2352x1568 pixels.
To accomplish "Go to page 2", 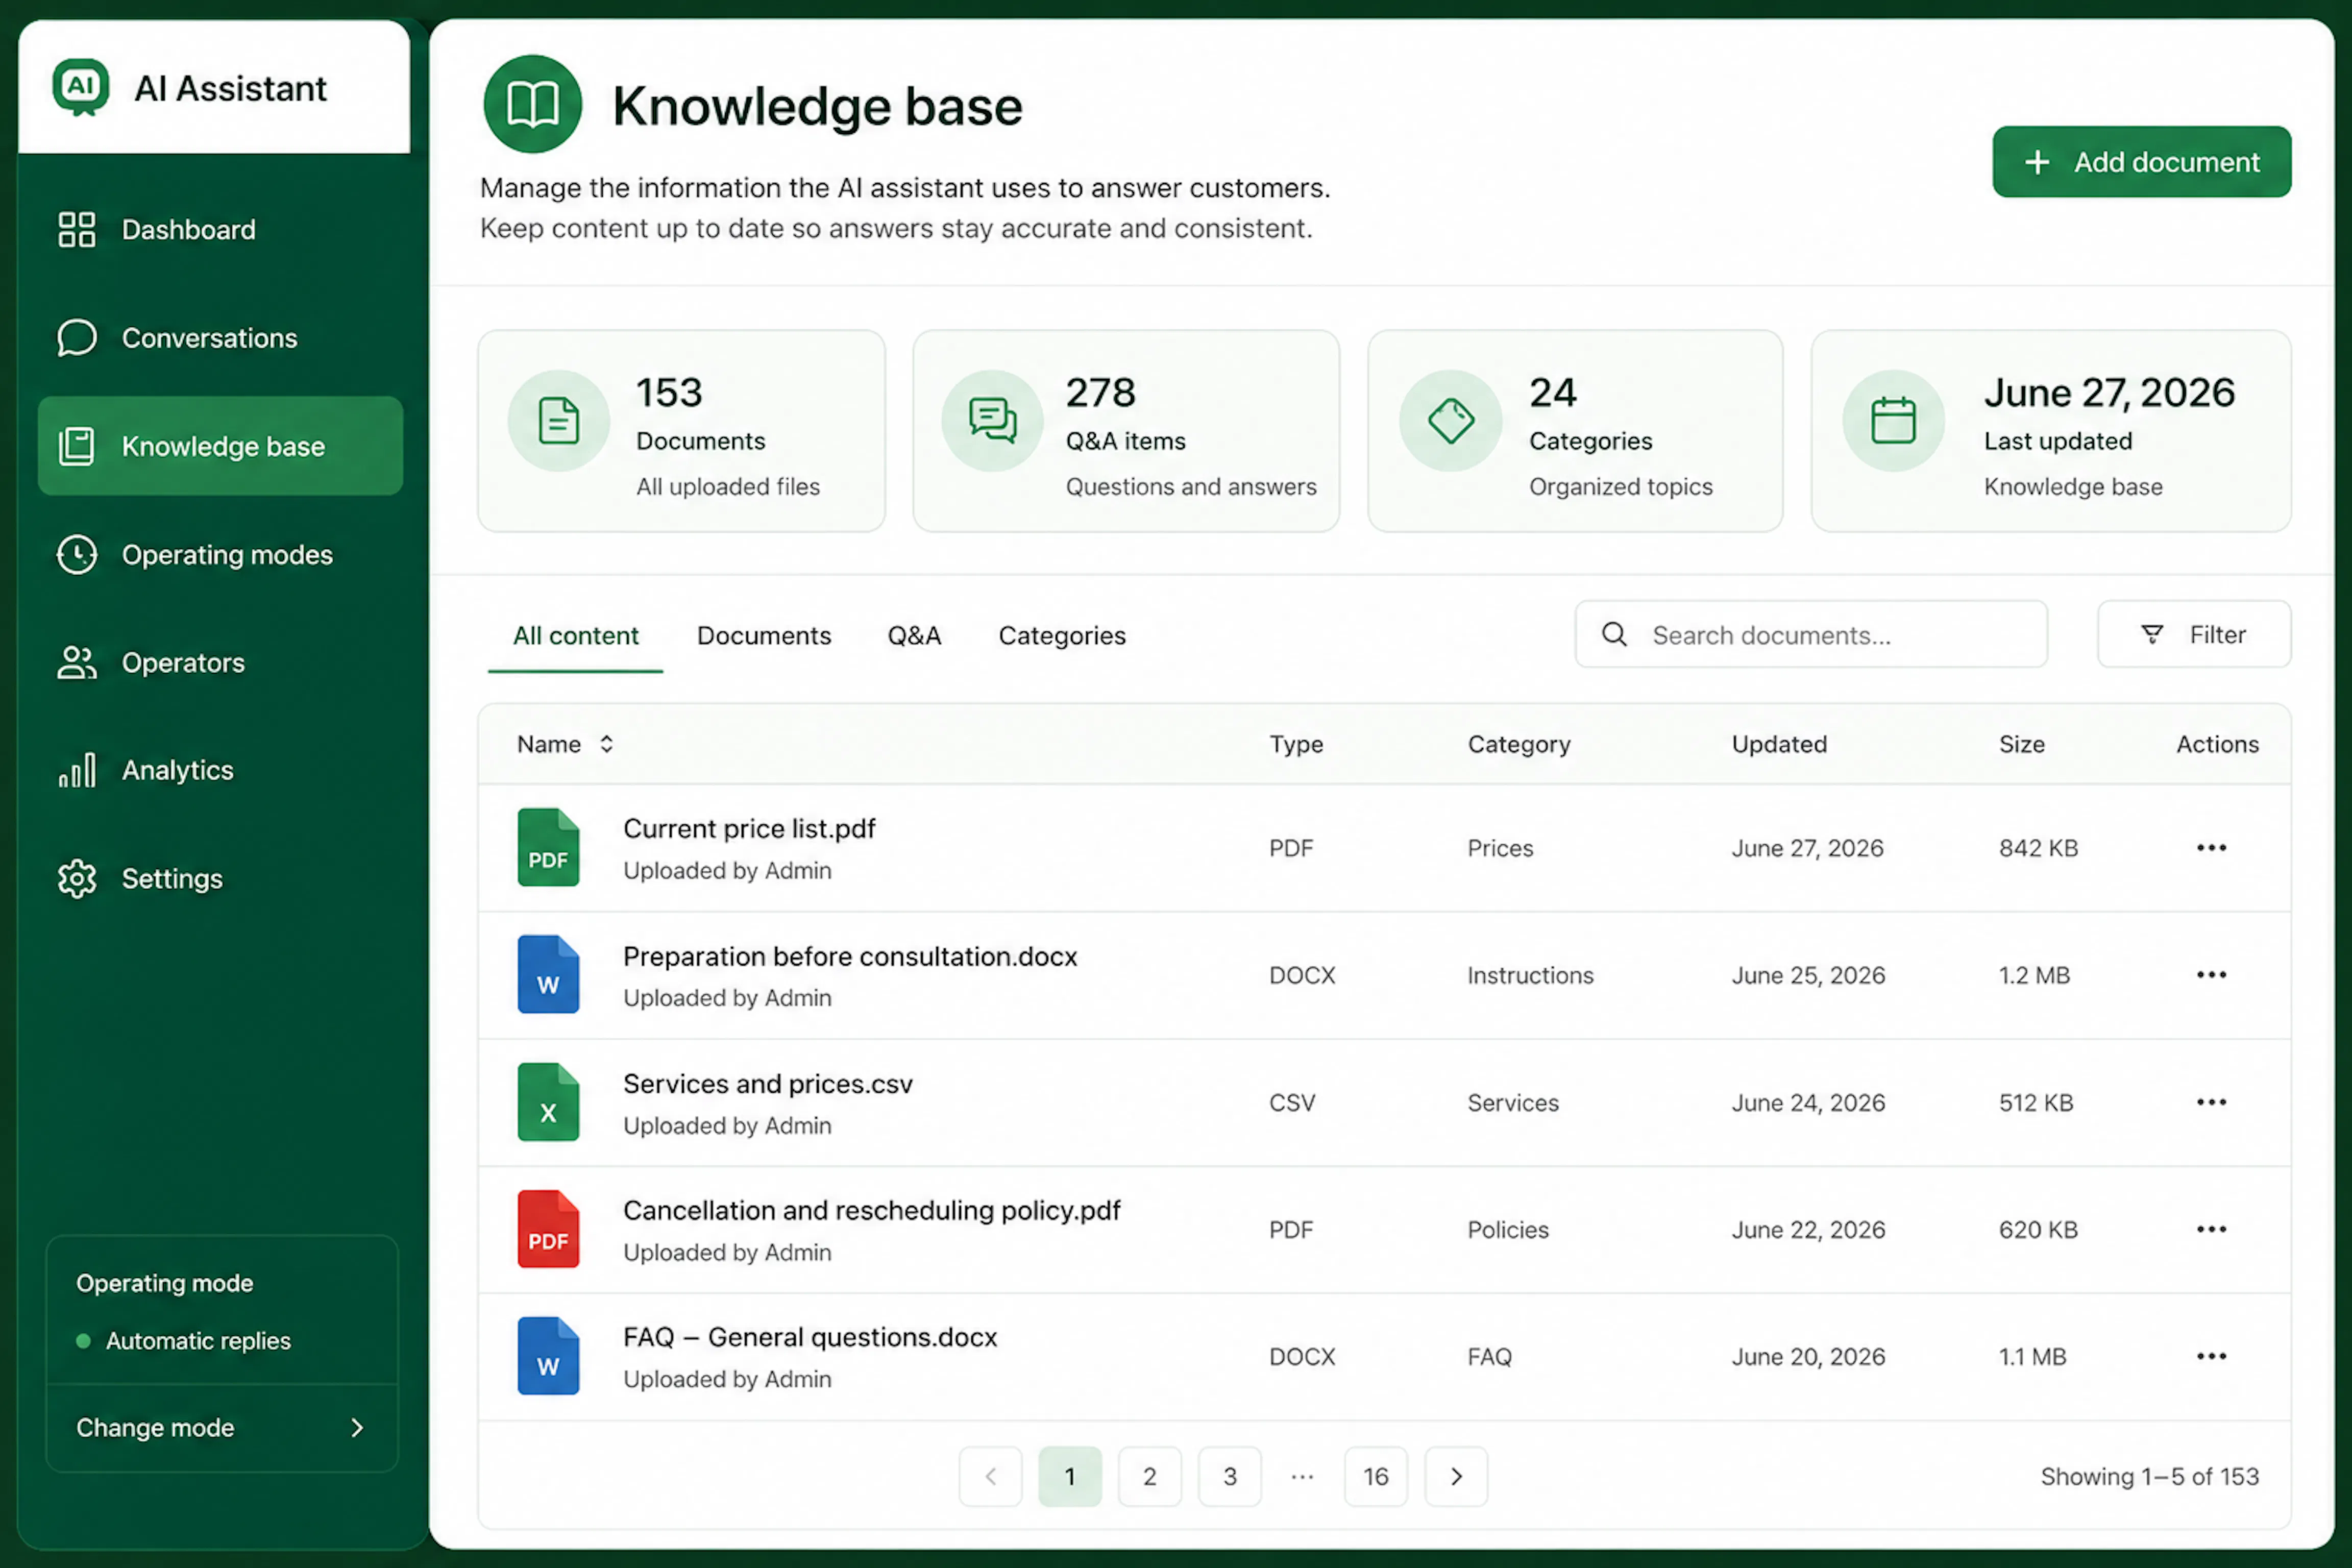I will tap(1150, 1476).
